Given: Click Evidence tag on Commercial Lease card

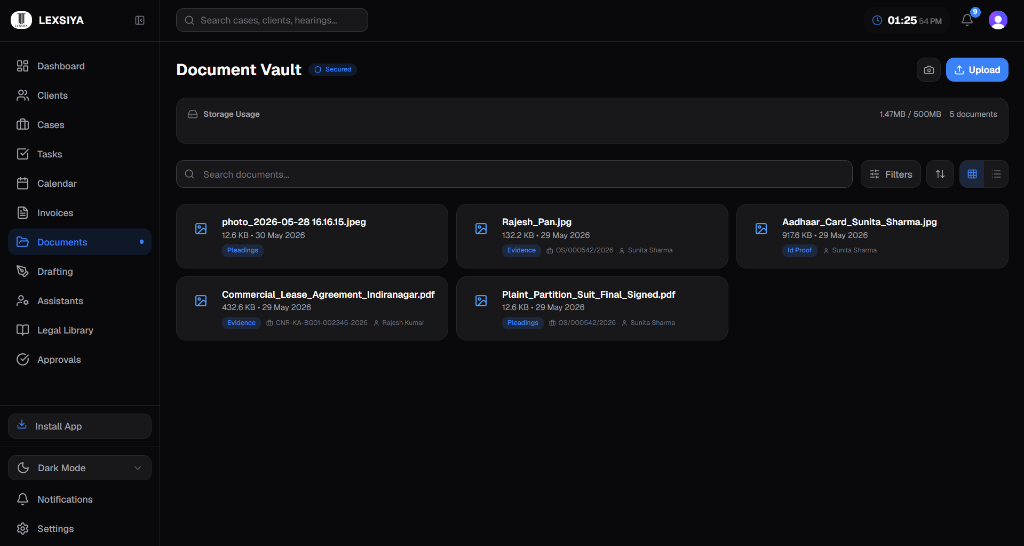Looking at the screenshot, I should tap(241, 323).
